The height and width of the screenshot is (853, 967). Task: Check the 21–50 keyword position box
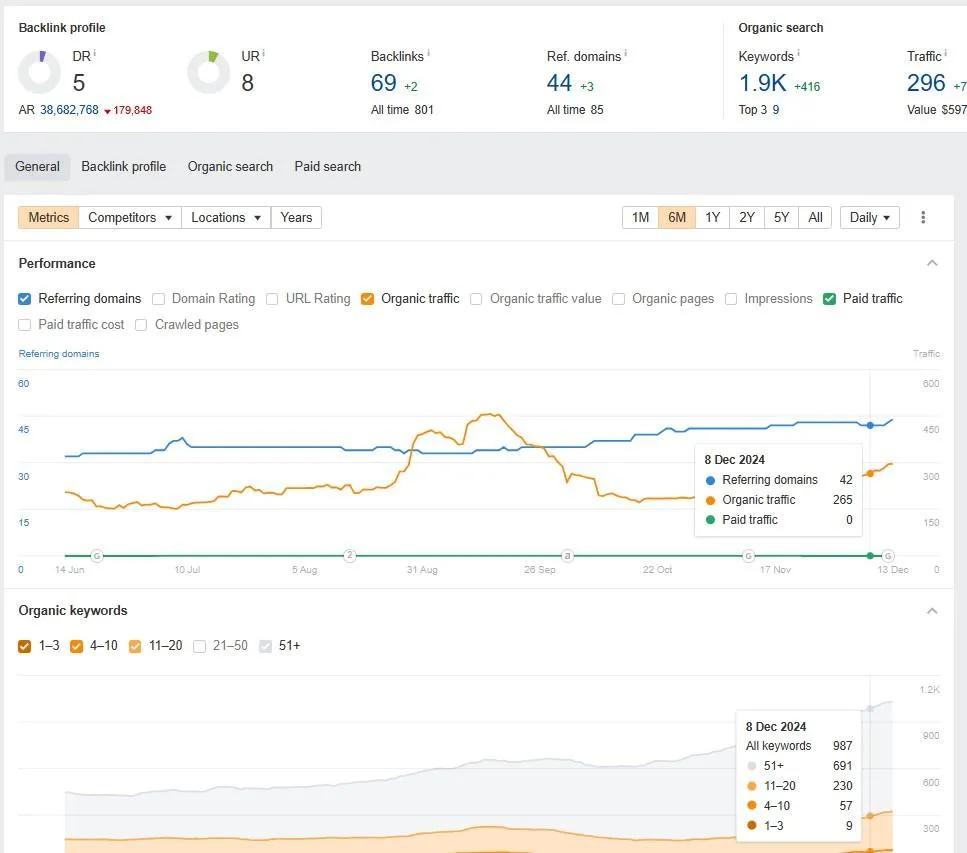pos(200,646)
